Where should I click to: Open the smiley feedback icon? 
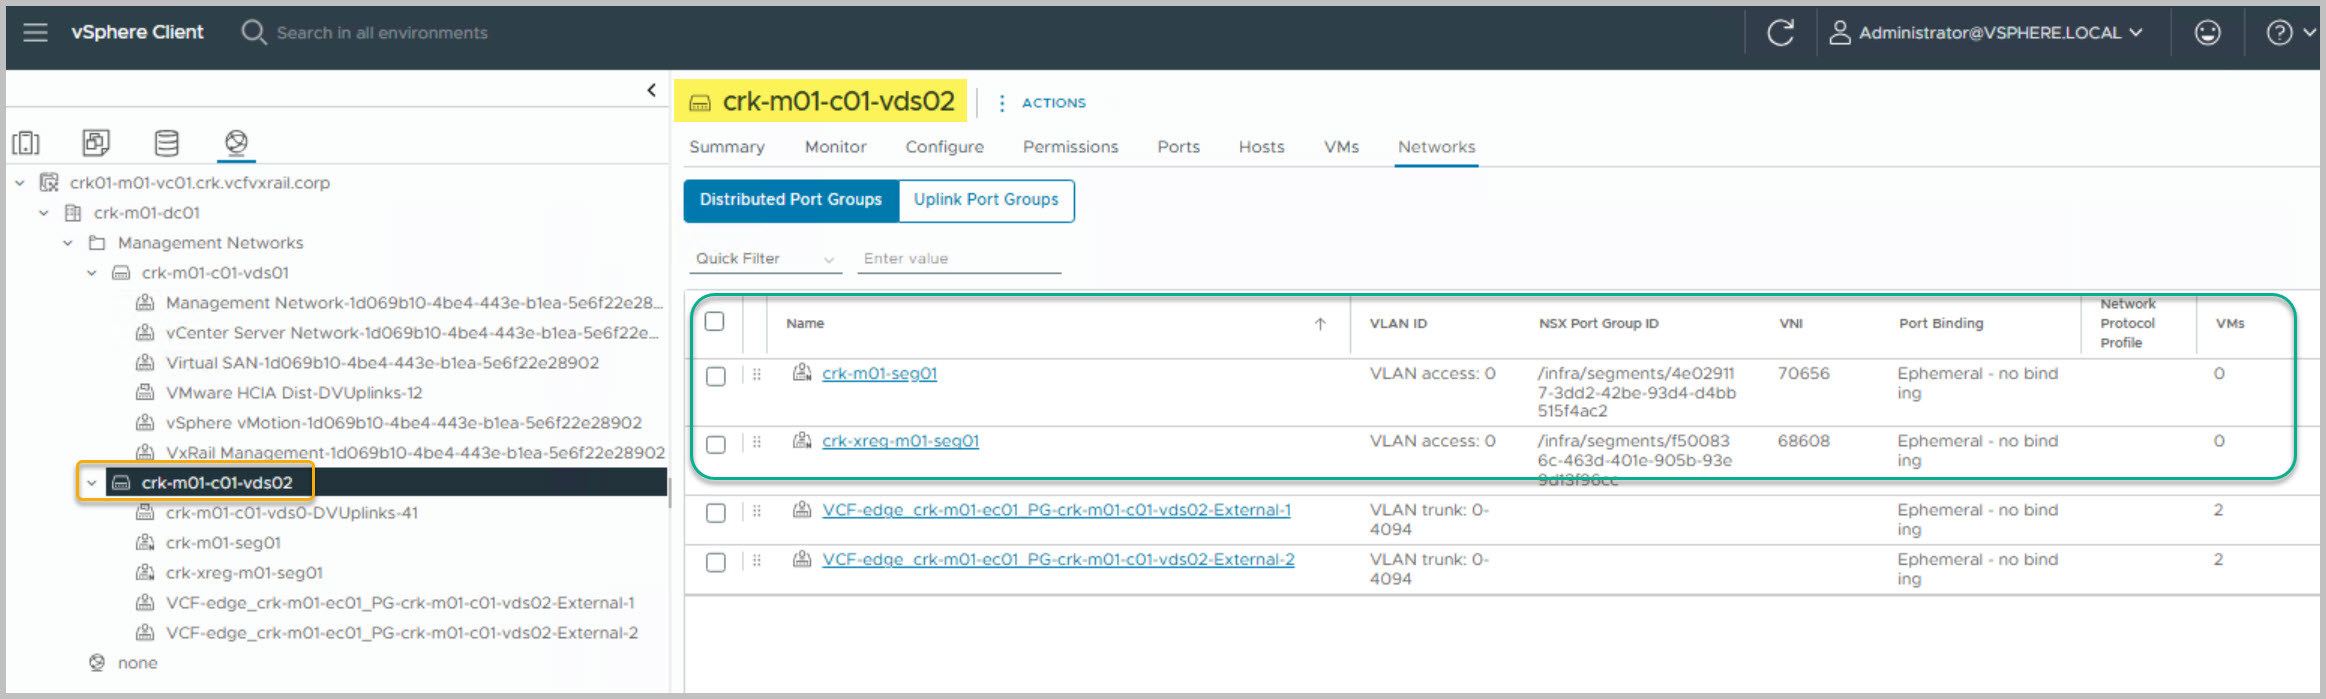coord(2207,33)
